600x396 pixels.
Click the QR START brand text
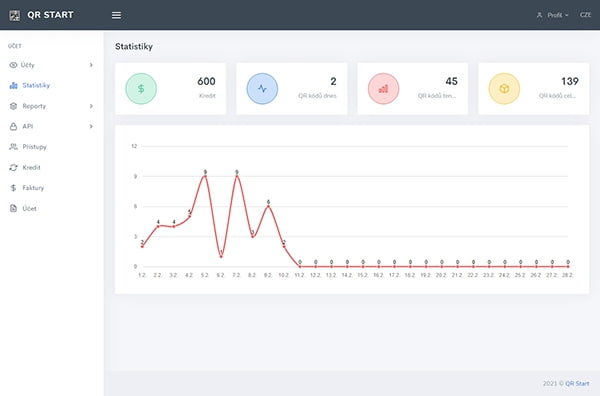[50, 15]
